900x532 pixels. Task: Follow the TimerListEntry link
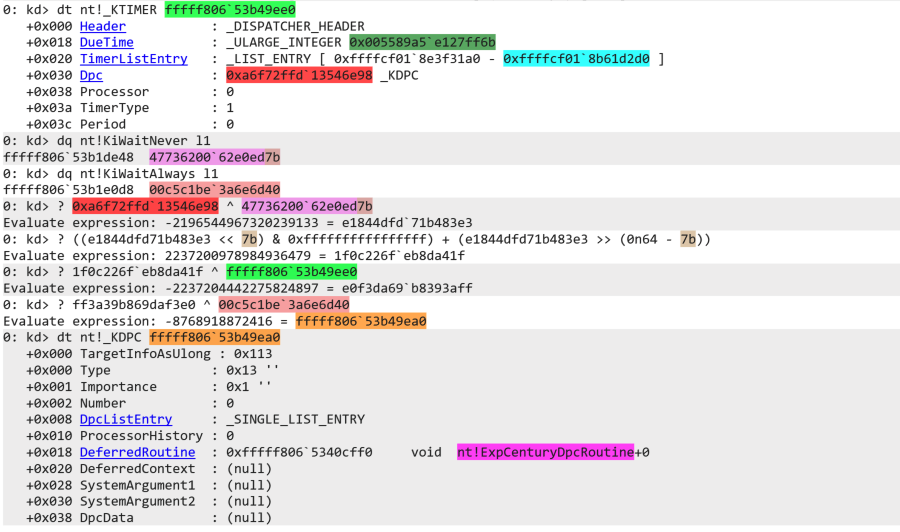coord(134,59)
